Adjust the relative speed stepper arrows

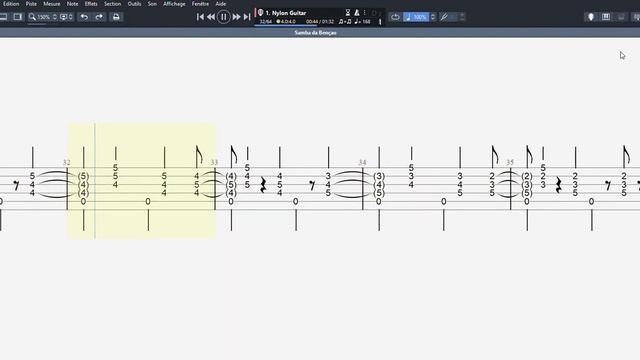(x=433, y=17)
